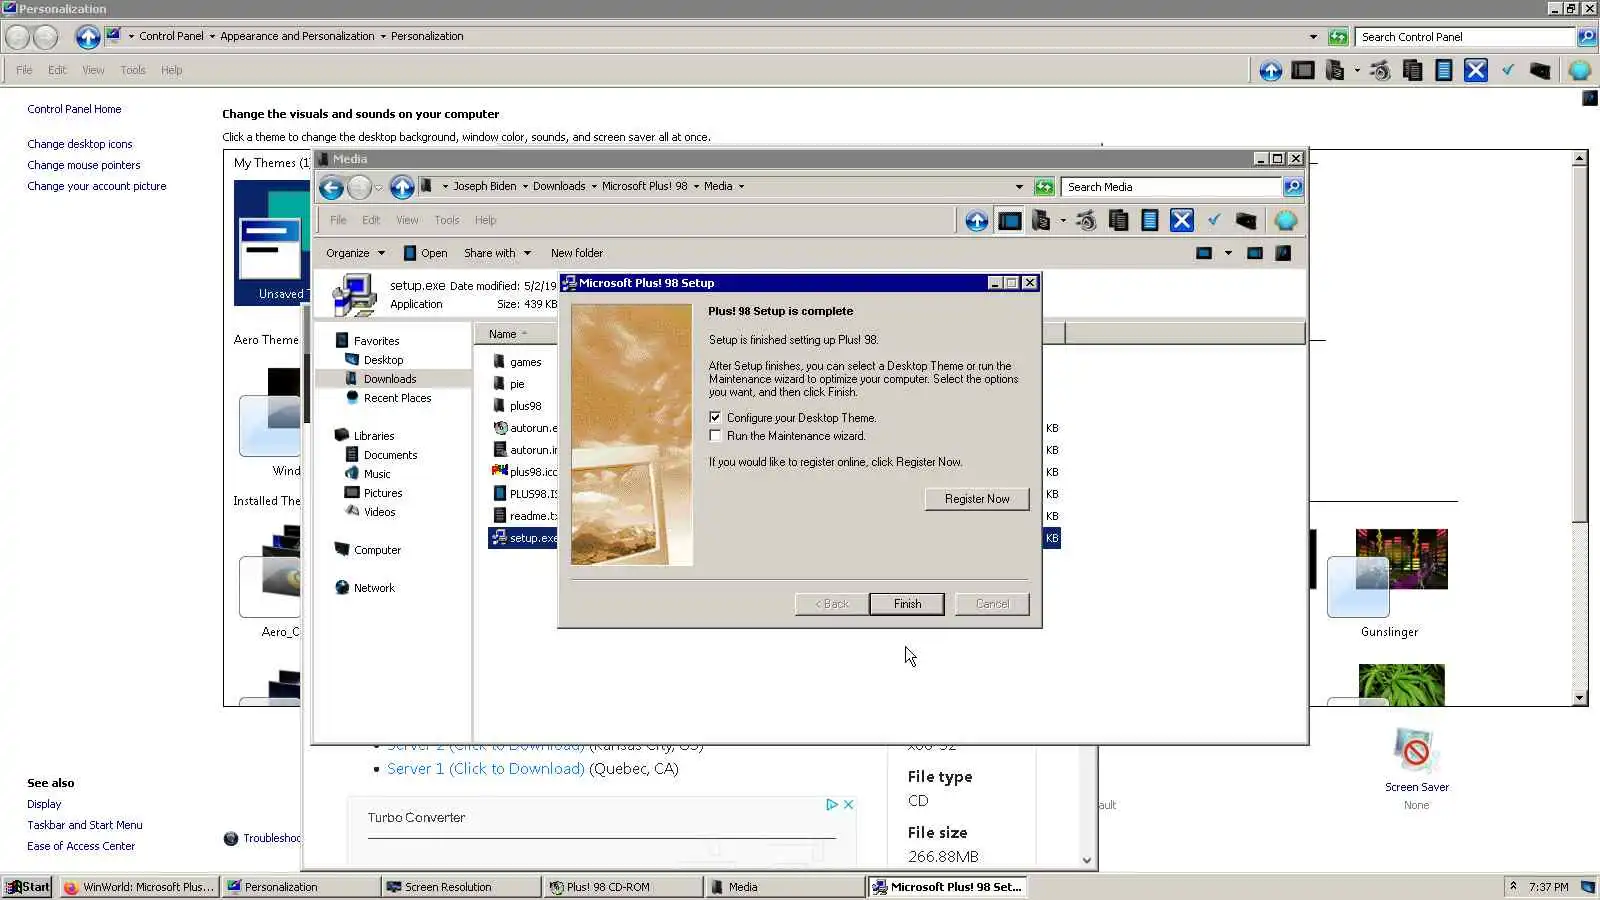Click the search magnifier in Media window
Image resolution: width=1600 pixels, height=900 pixels.
click(1292, 187)
